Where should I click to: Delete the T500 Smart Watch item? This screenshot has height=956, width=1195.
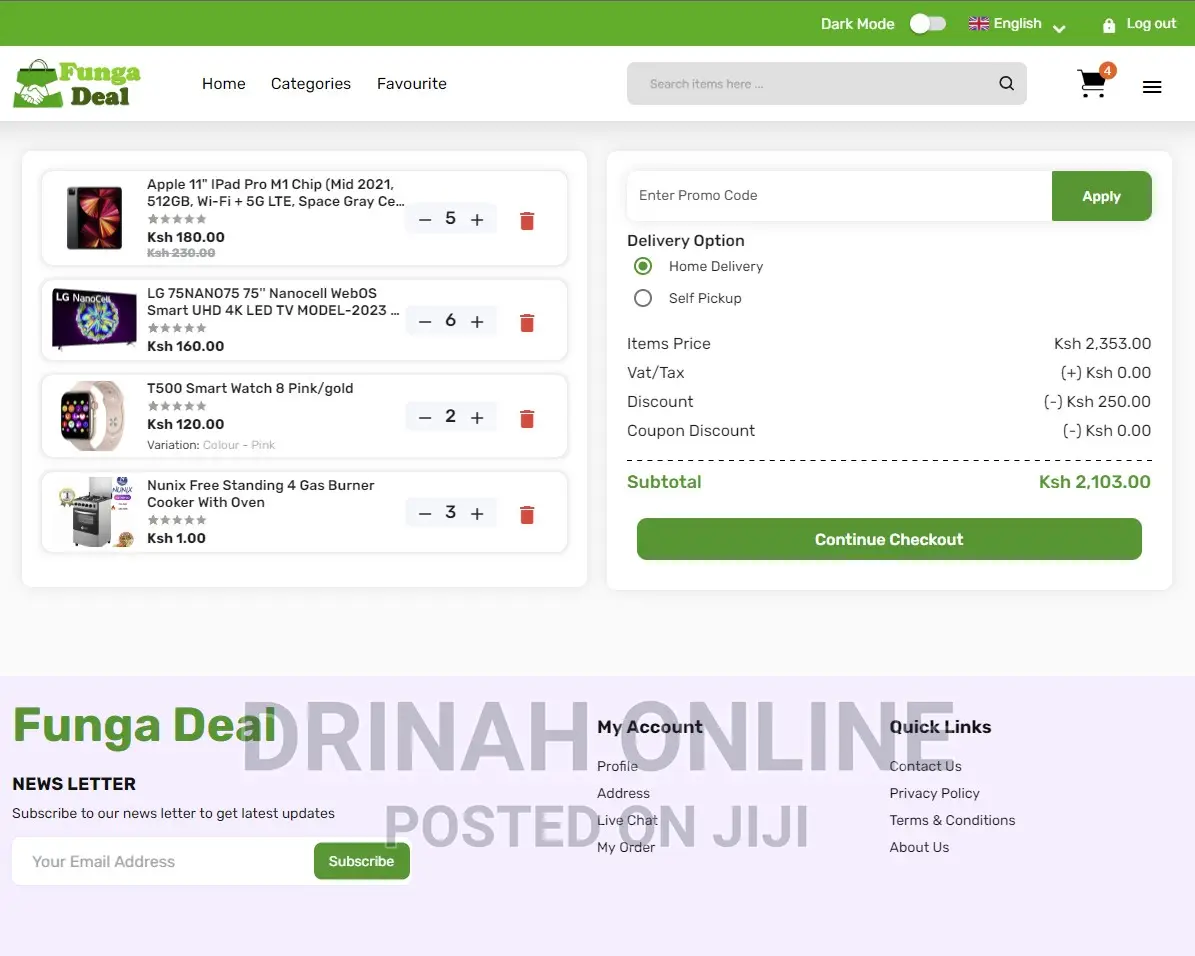(527, 419)
